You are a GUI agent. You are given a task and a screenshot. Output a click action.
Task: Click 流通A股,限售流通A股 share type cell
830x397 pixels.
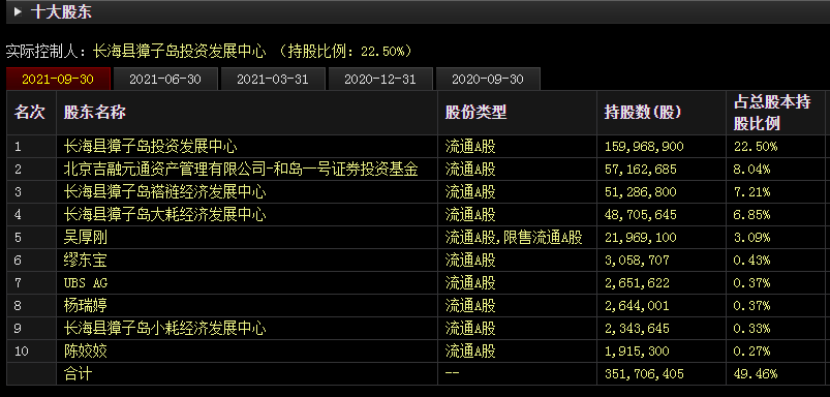coord(513,238)
